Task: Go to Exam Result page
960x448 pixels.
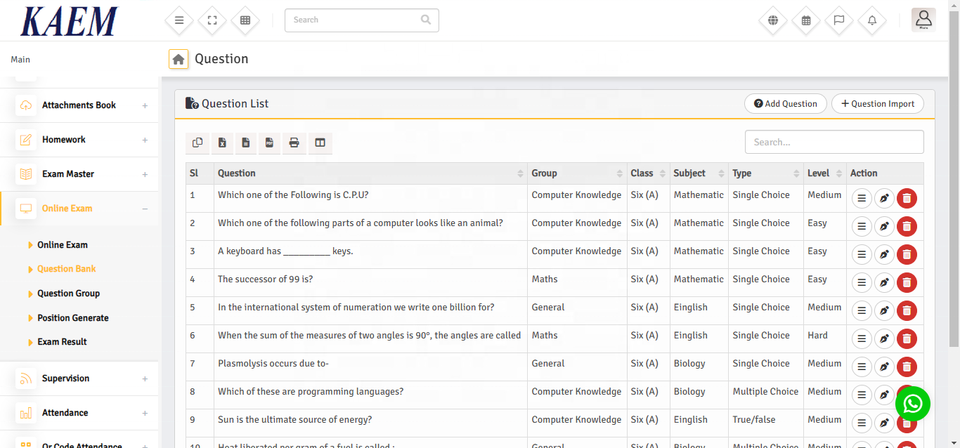Action: pos(62,342)
